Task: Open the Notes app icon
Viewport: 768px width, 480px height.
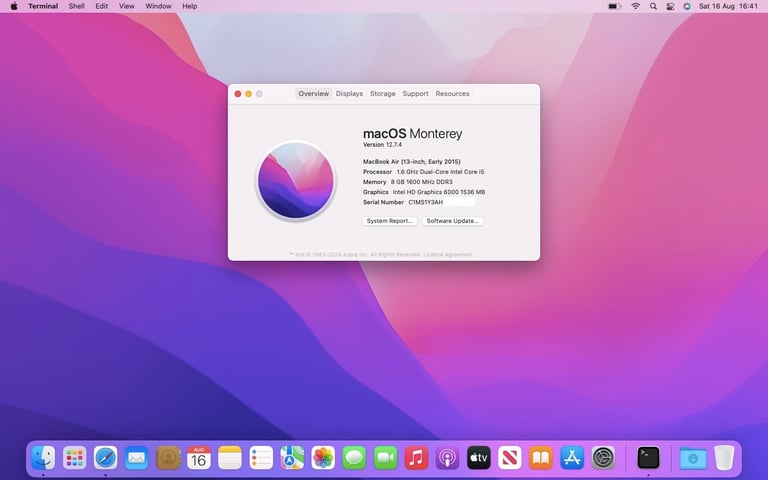Action: click(230, 458)
